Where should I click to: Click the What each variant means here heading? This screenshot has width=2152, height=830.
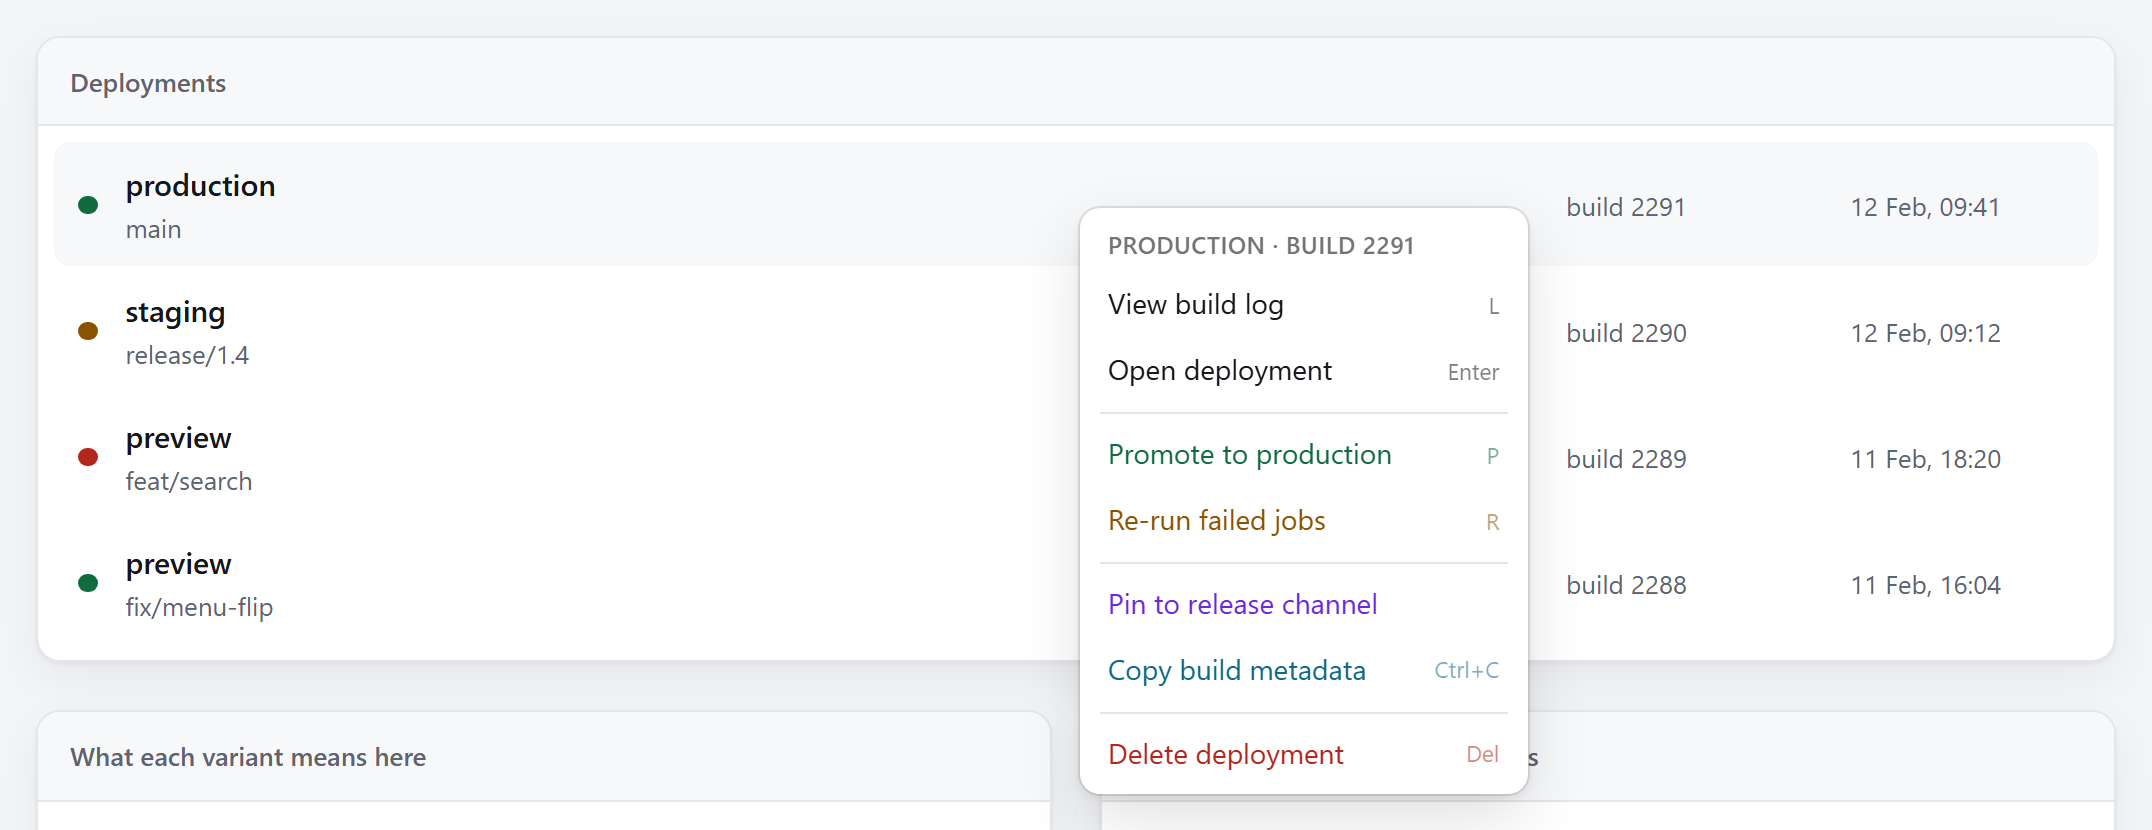point(248,757)
